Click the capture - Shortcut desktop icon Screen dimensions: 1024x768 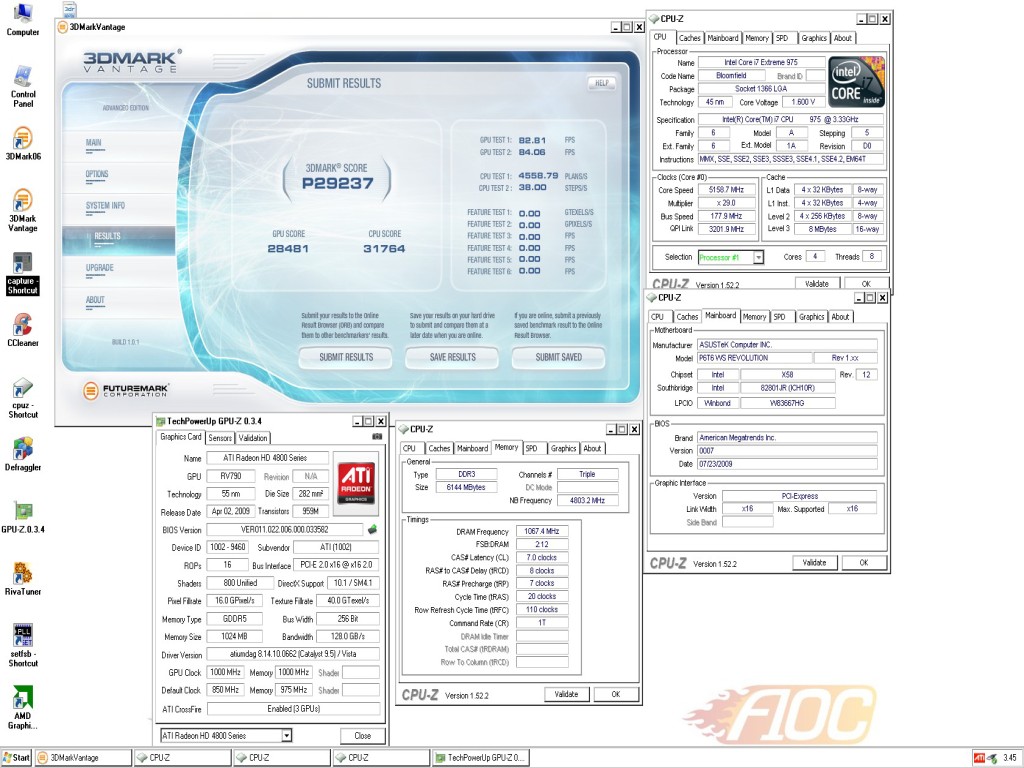tap(23, 274)
